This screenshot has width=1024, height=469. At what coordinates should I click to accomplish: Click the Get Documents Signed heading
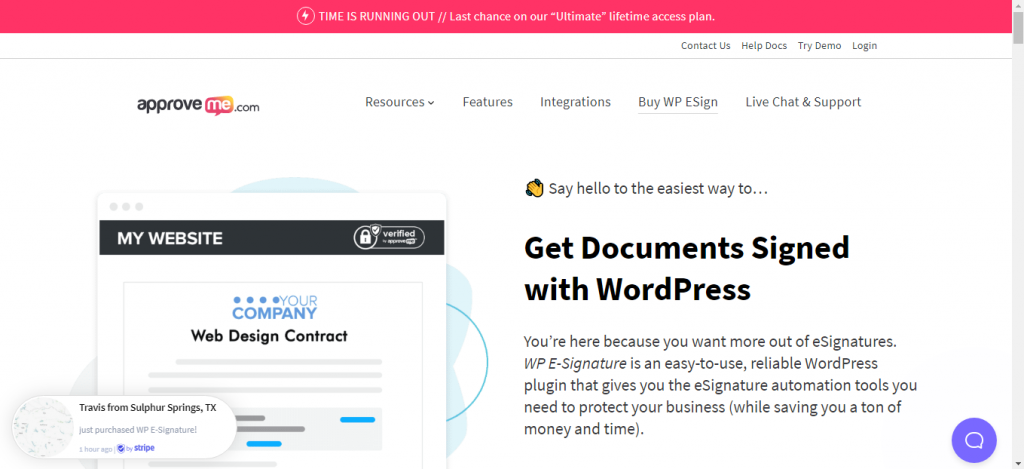[x=686, y=268]
